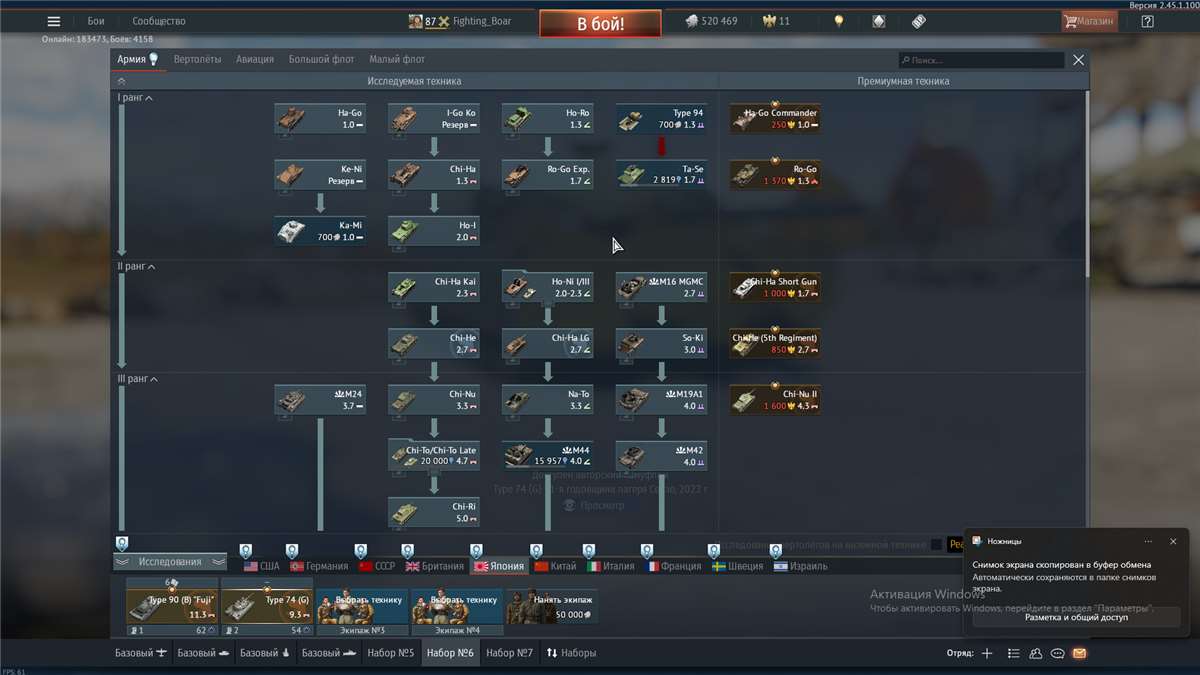1200x675 pixels.
Task: Toggle the Исследования panel expander
Action: click(x=170, y=562)
